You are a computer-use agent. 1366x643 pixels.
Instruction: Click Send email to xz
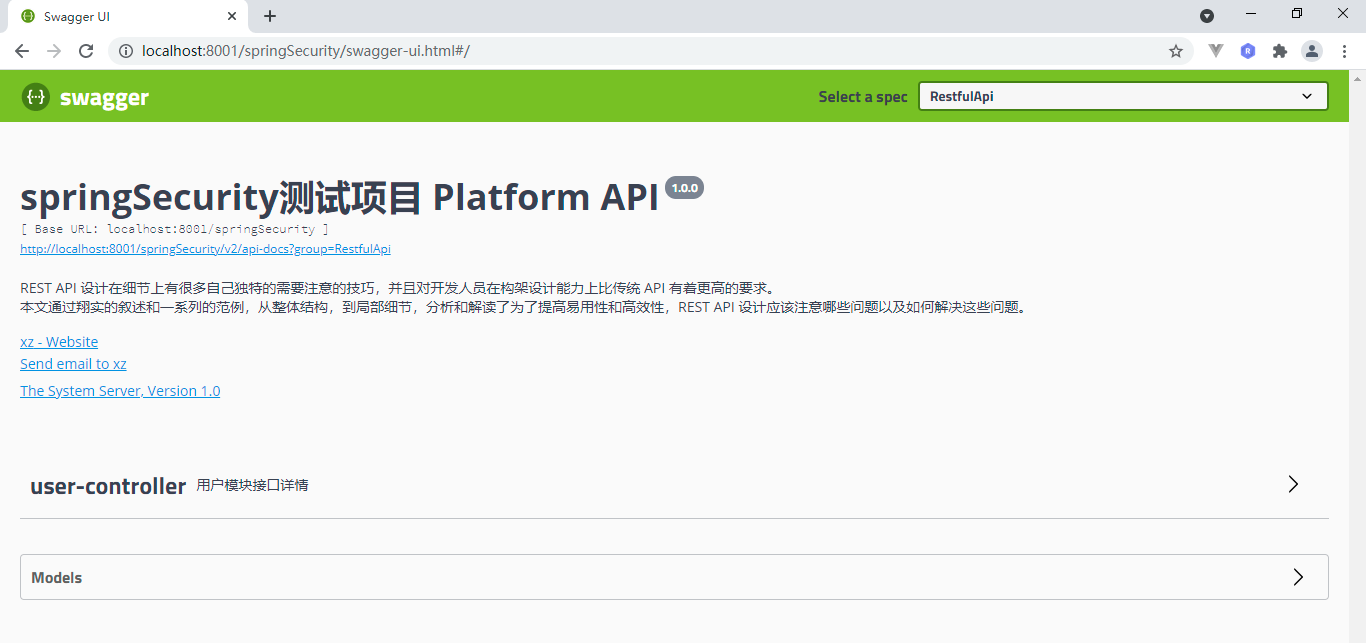click(73, 364)
